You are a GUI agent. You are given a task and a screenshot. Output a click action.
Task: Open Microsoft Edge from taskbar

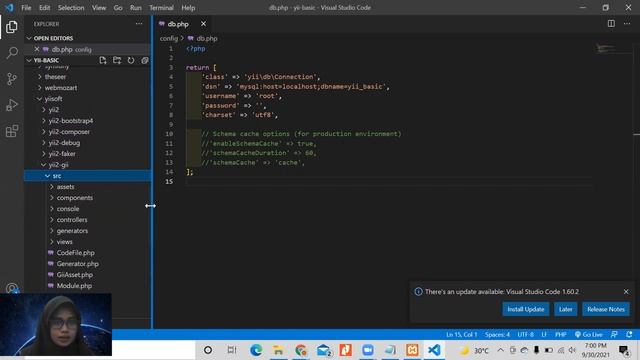tap(256, 350)
